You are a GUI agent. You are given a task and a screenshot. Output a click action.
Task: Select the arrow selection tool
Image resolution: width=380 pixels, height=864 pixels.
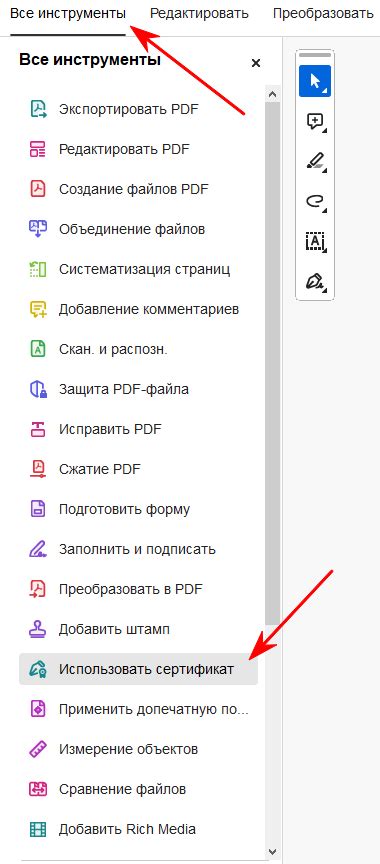[x=315, y=81]
